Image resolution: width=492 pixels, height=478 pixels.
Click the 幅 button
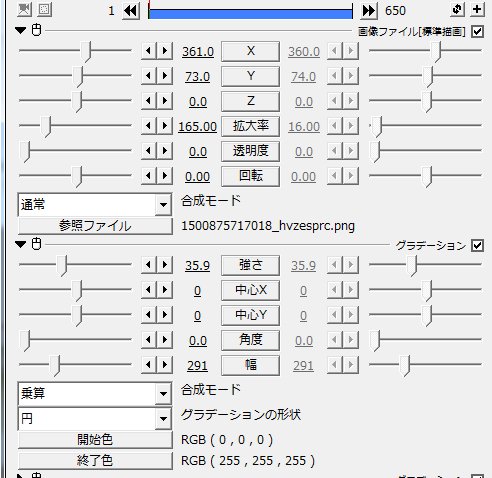[250, 365]
